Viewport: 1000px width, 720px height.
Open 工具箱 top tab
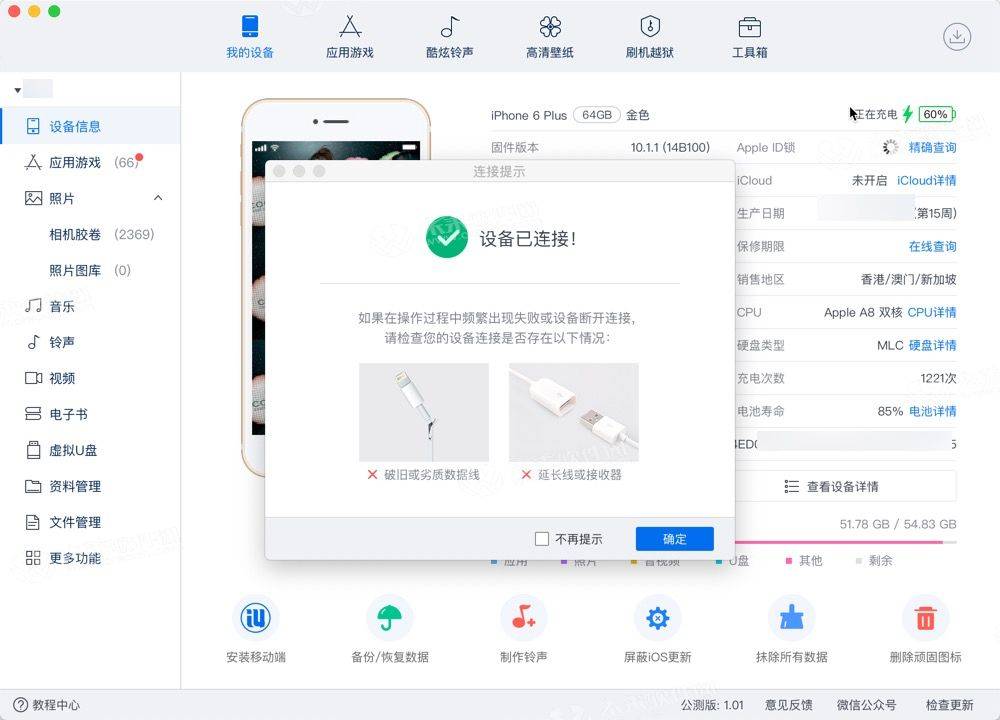749,36
